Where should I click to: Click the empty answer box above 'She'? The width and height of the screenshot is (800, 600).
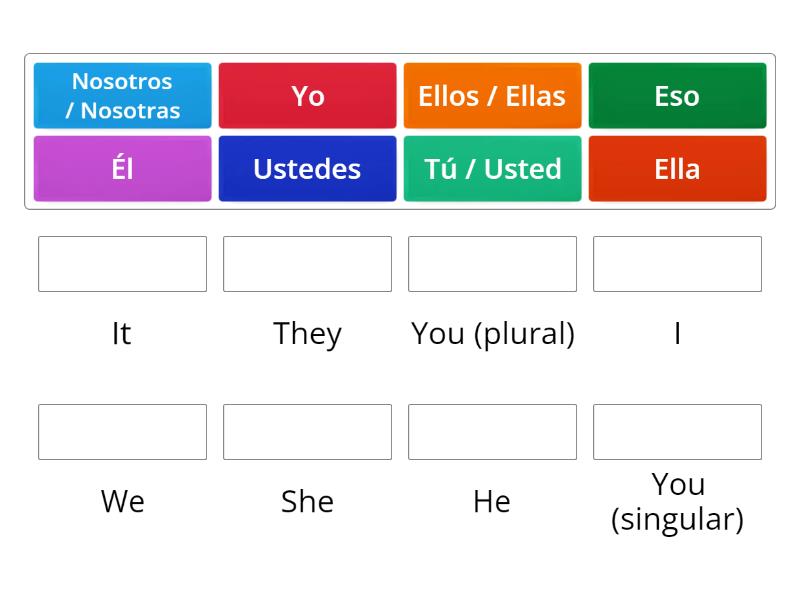307,432
